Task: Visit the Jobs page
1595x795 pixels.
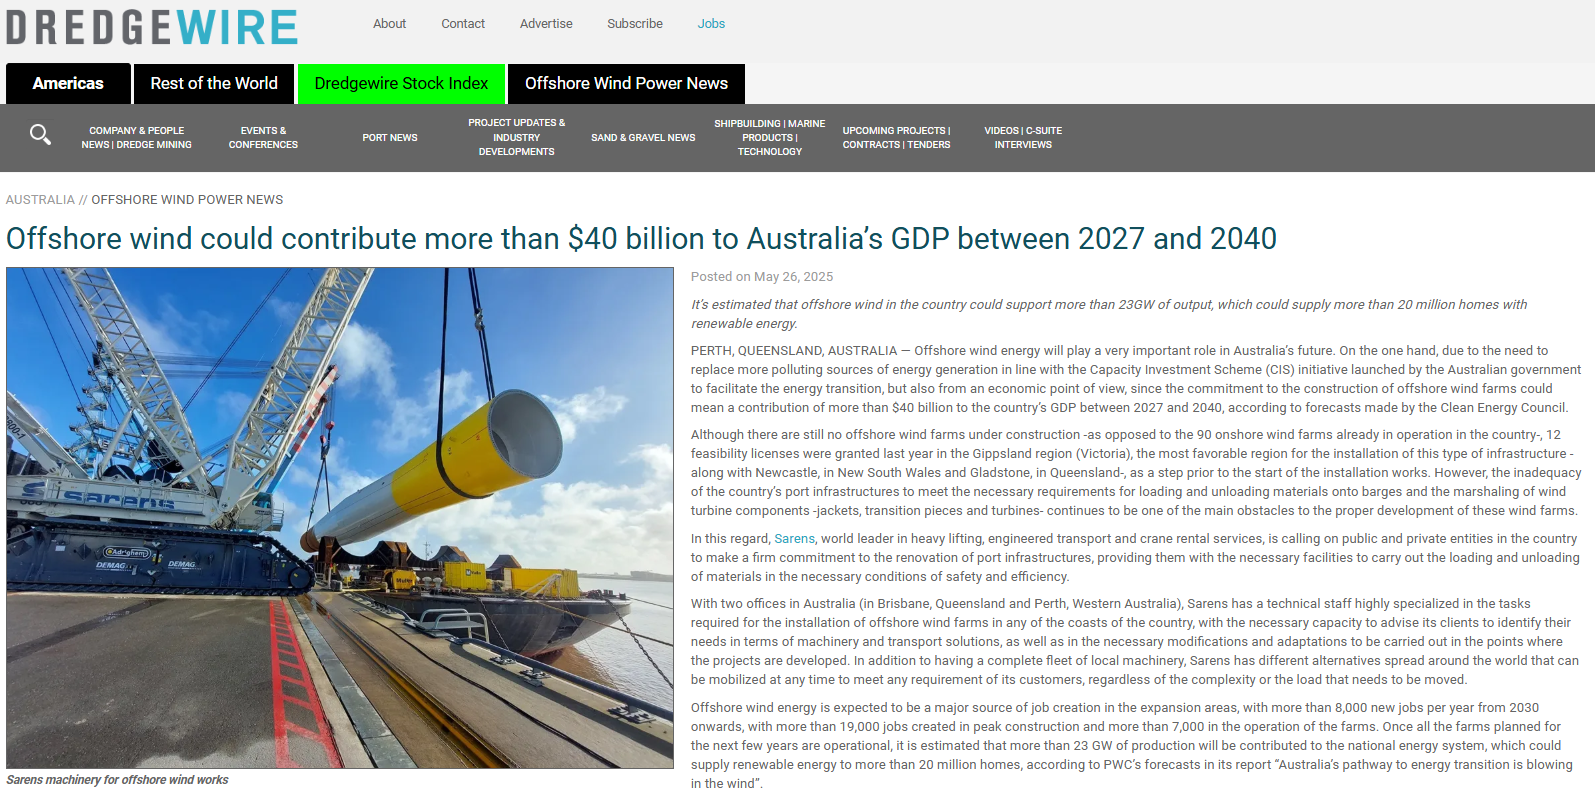Action: [x=711, y=24]
